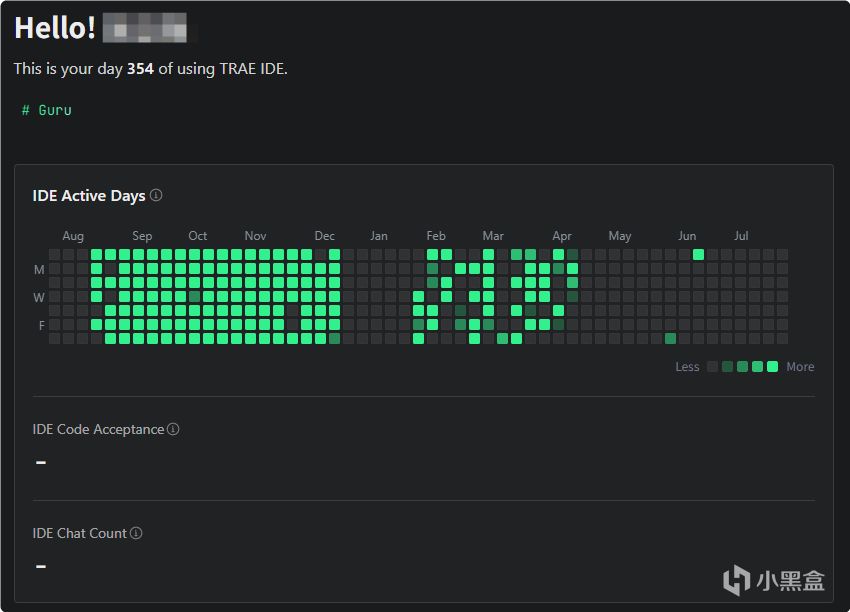Click the 'Less' legend label

point(687,367)
